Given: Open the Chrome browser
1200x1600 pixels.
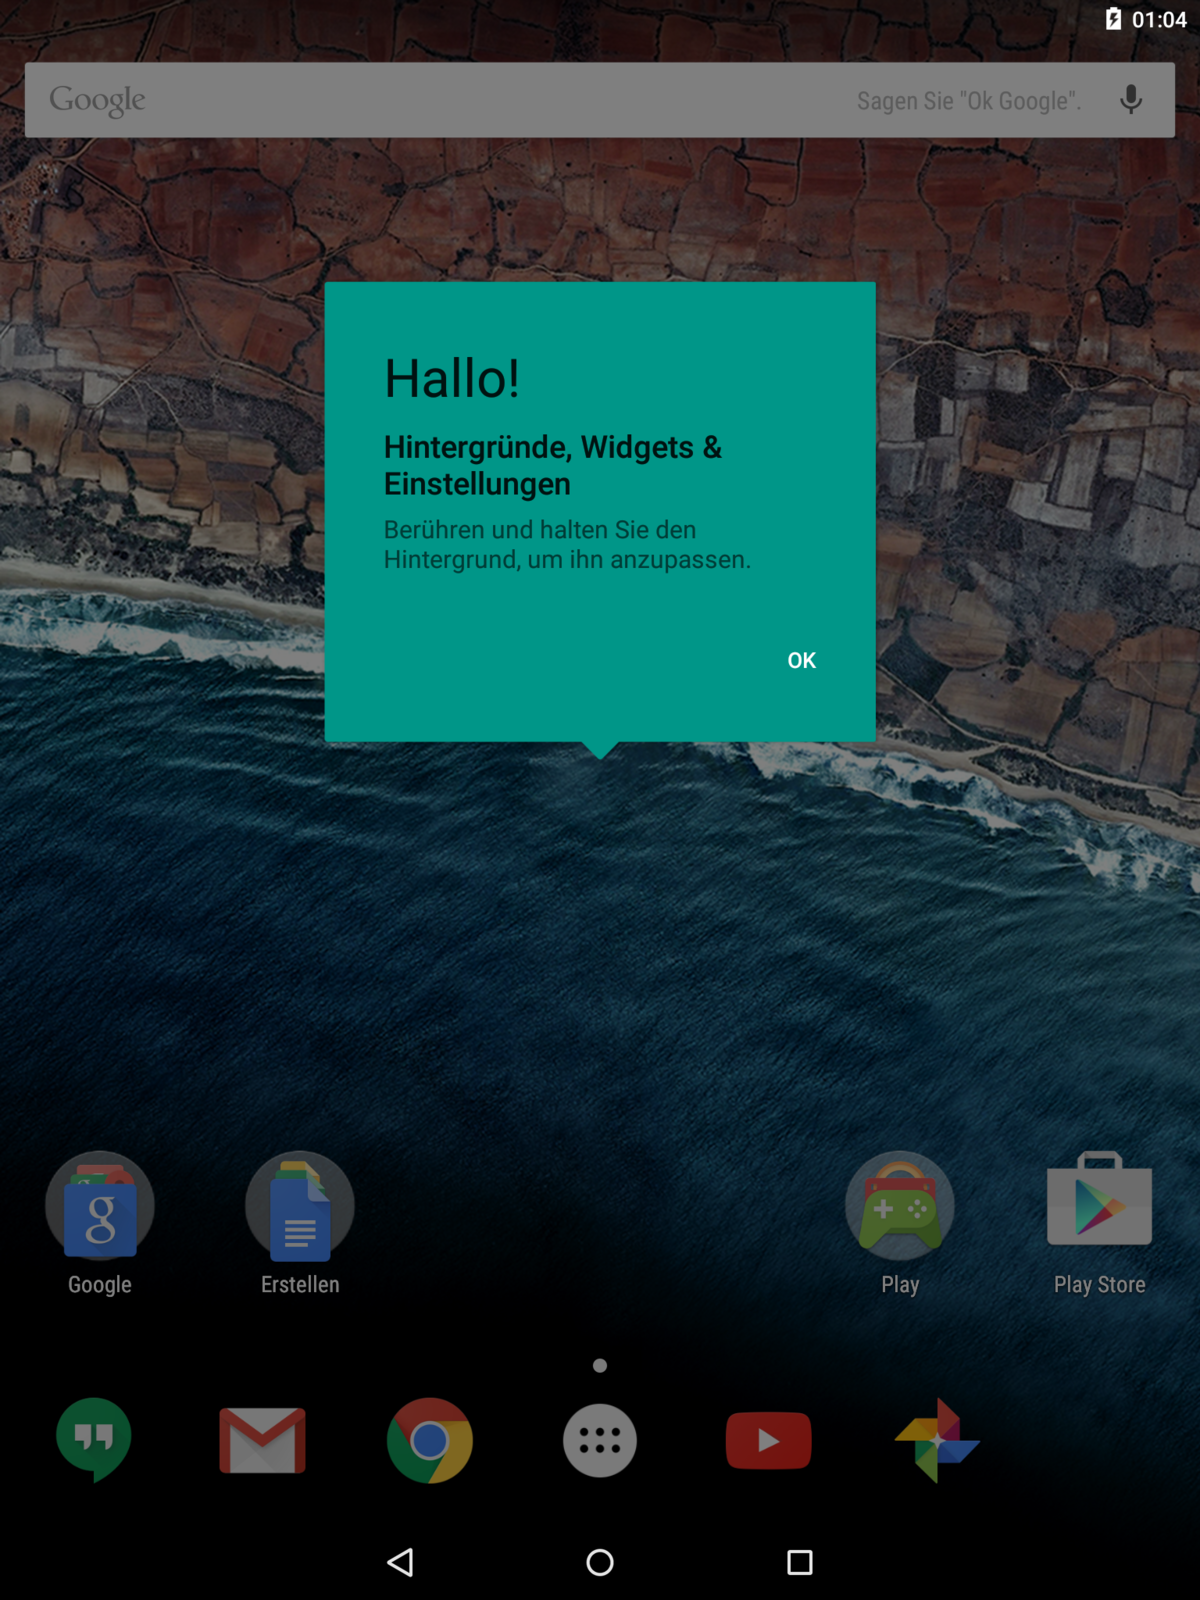Looking at the screenshot, I should (x=430, y=1440).
